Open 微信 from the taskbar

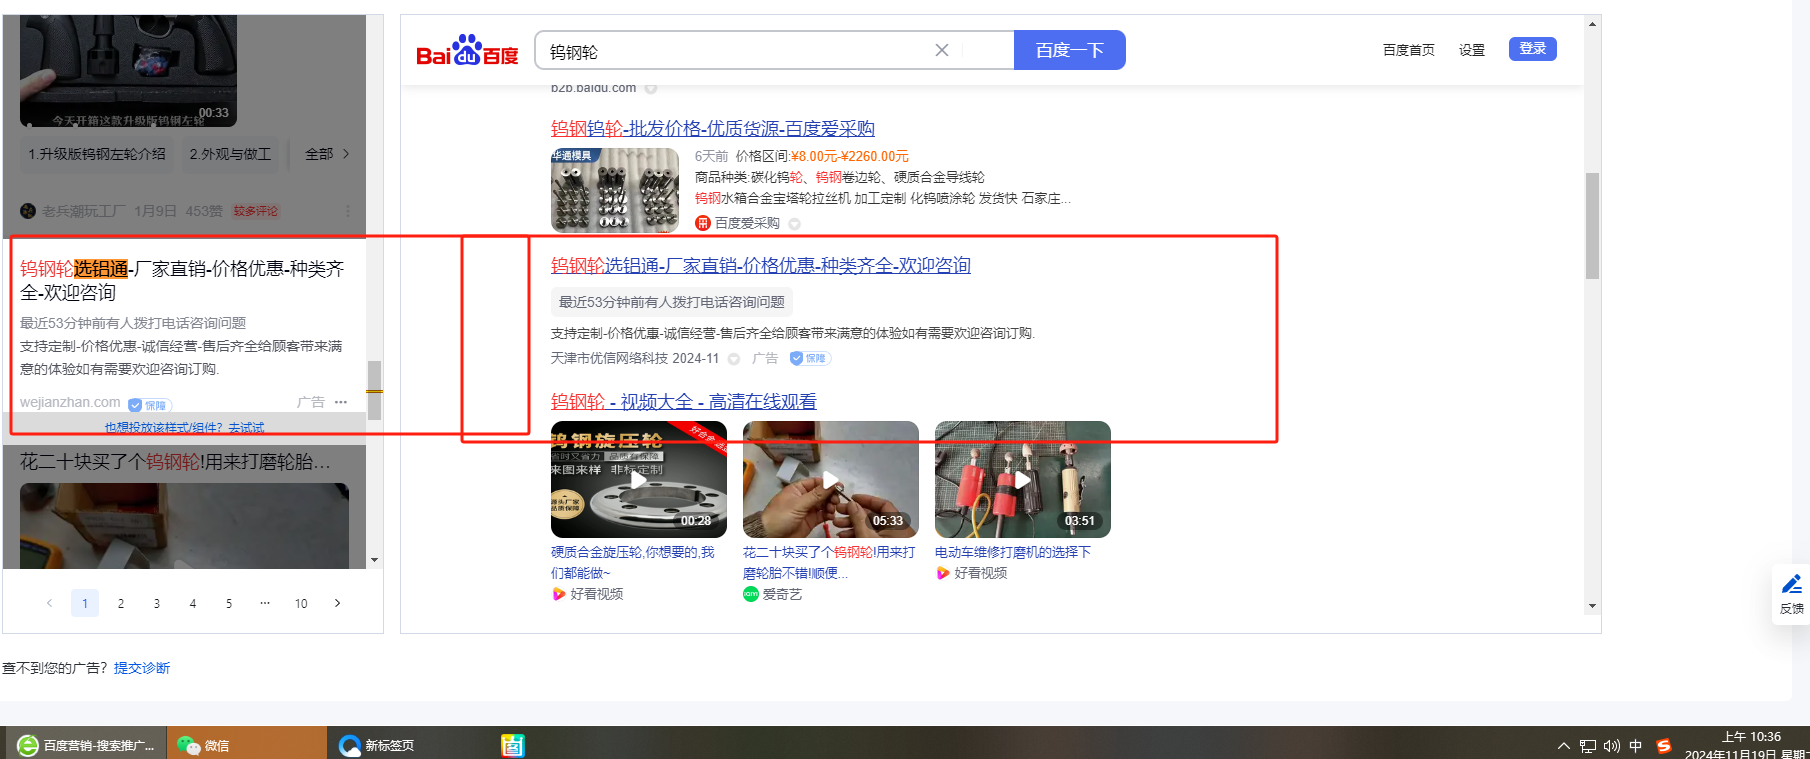(246, 745)
